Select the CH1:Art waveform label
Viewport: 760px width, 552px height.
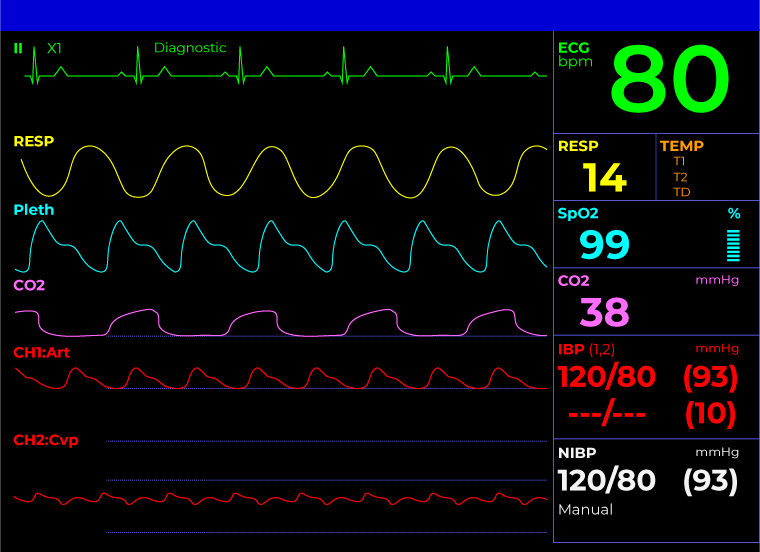point(41,353)
